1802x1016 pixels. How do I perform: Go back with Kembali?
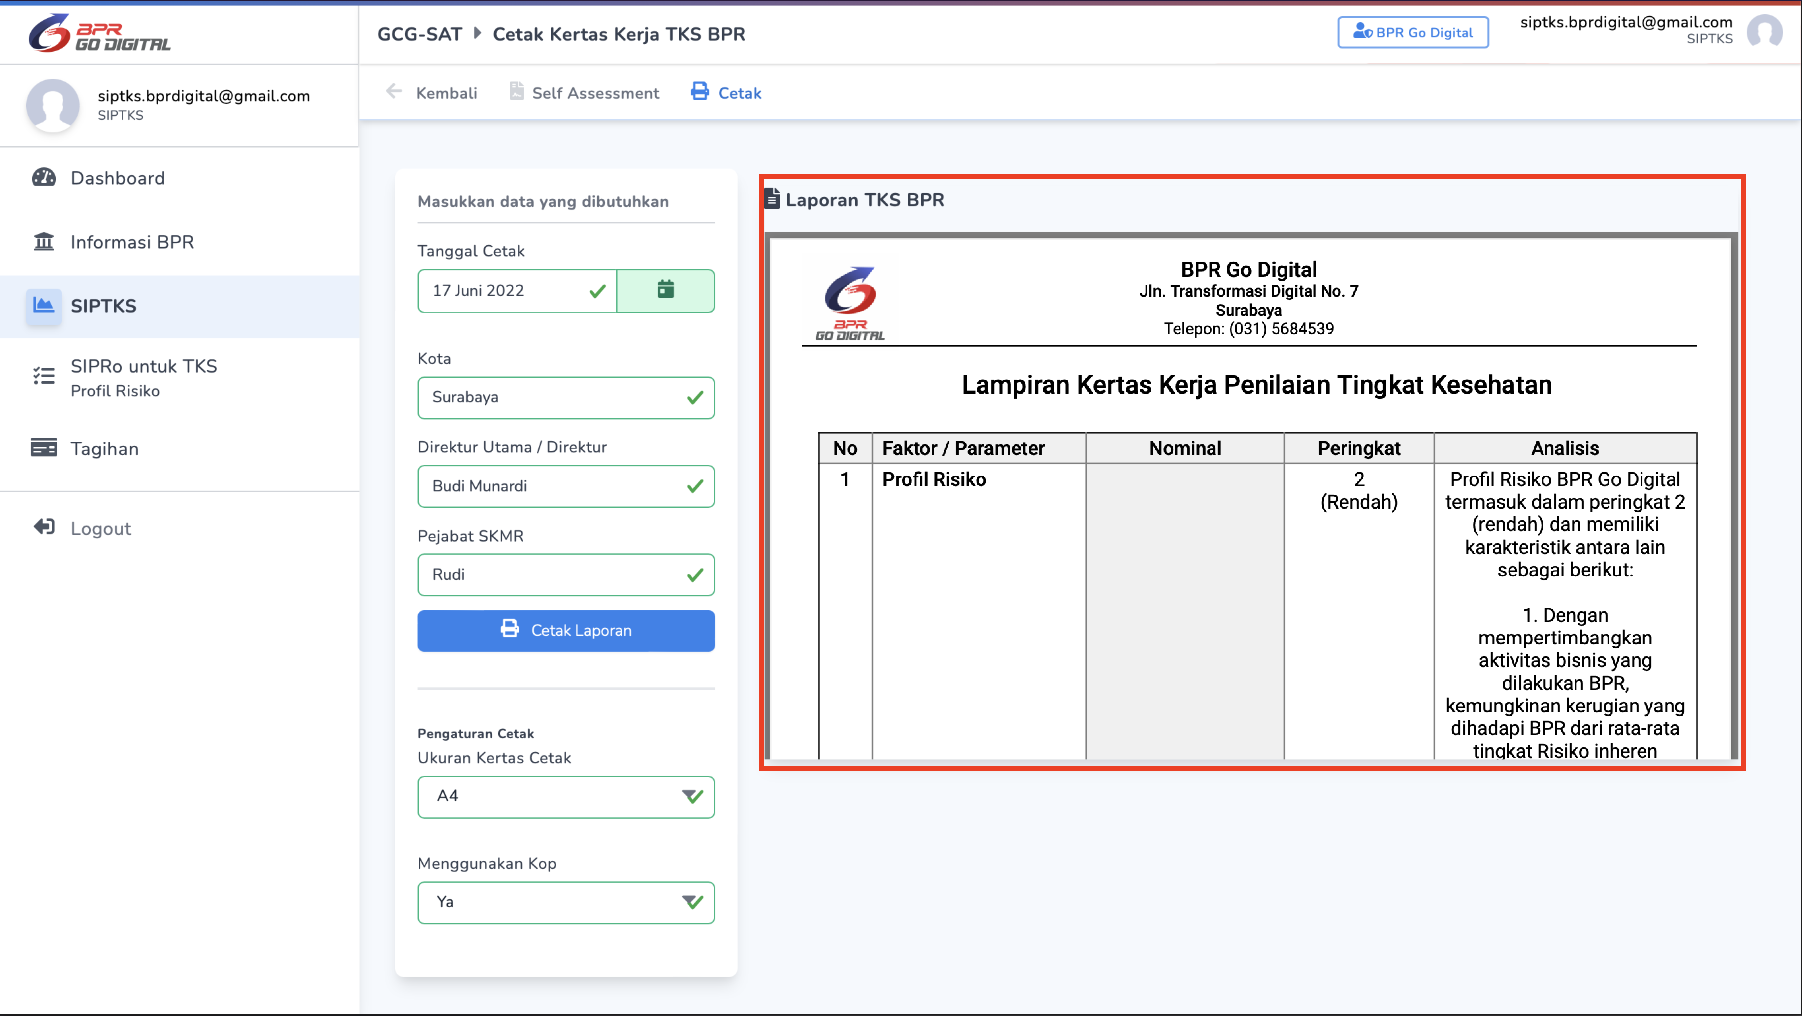click(432, 92)
